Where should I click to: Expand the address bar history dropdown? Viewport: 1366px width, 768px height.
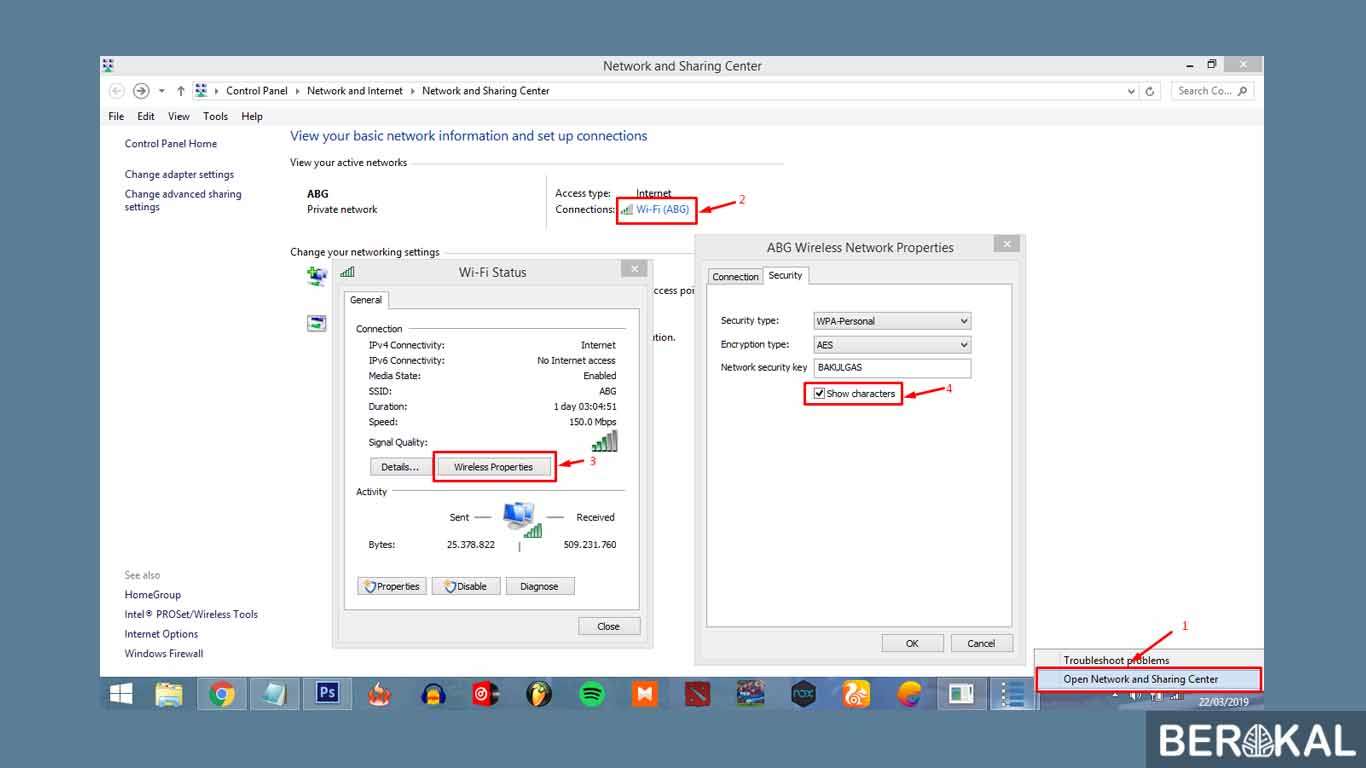tap(1131, 90)
